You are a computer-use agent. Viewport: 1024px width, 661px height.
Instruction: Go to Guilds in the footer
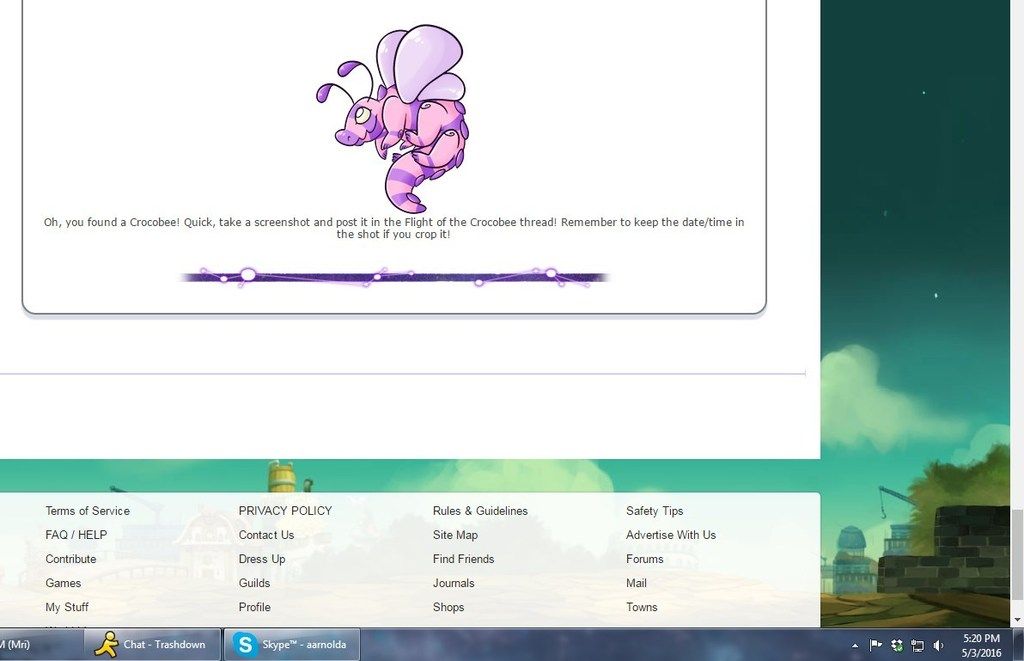pyautogui.click(x=254, y=583)
